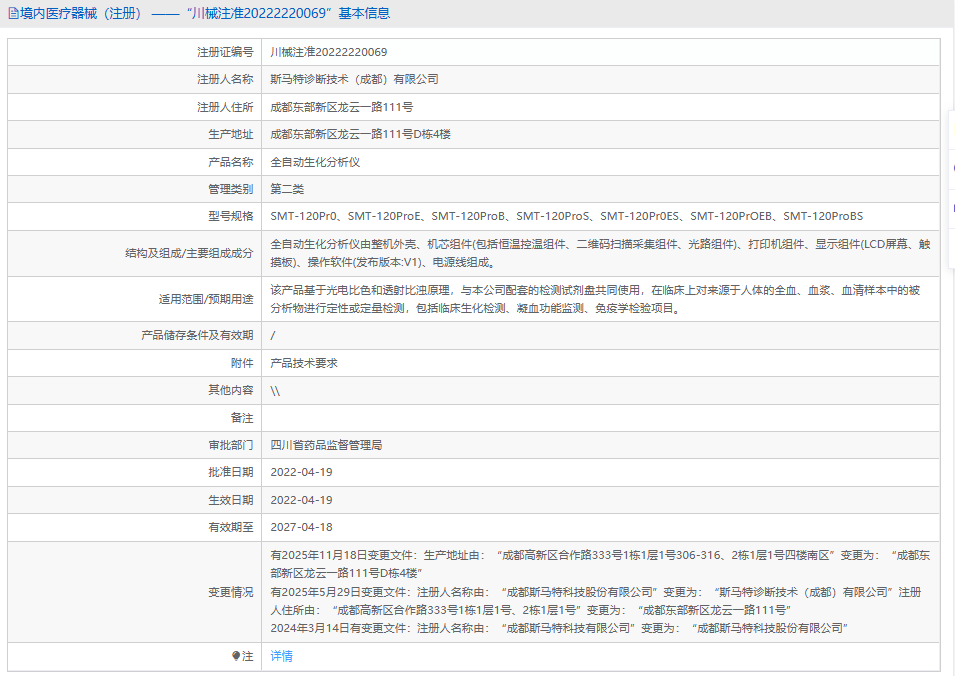Click the 生产地址 address value cell
Screen dimensions: 955x676
[360, 134]
